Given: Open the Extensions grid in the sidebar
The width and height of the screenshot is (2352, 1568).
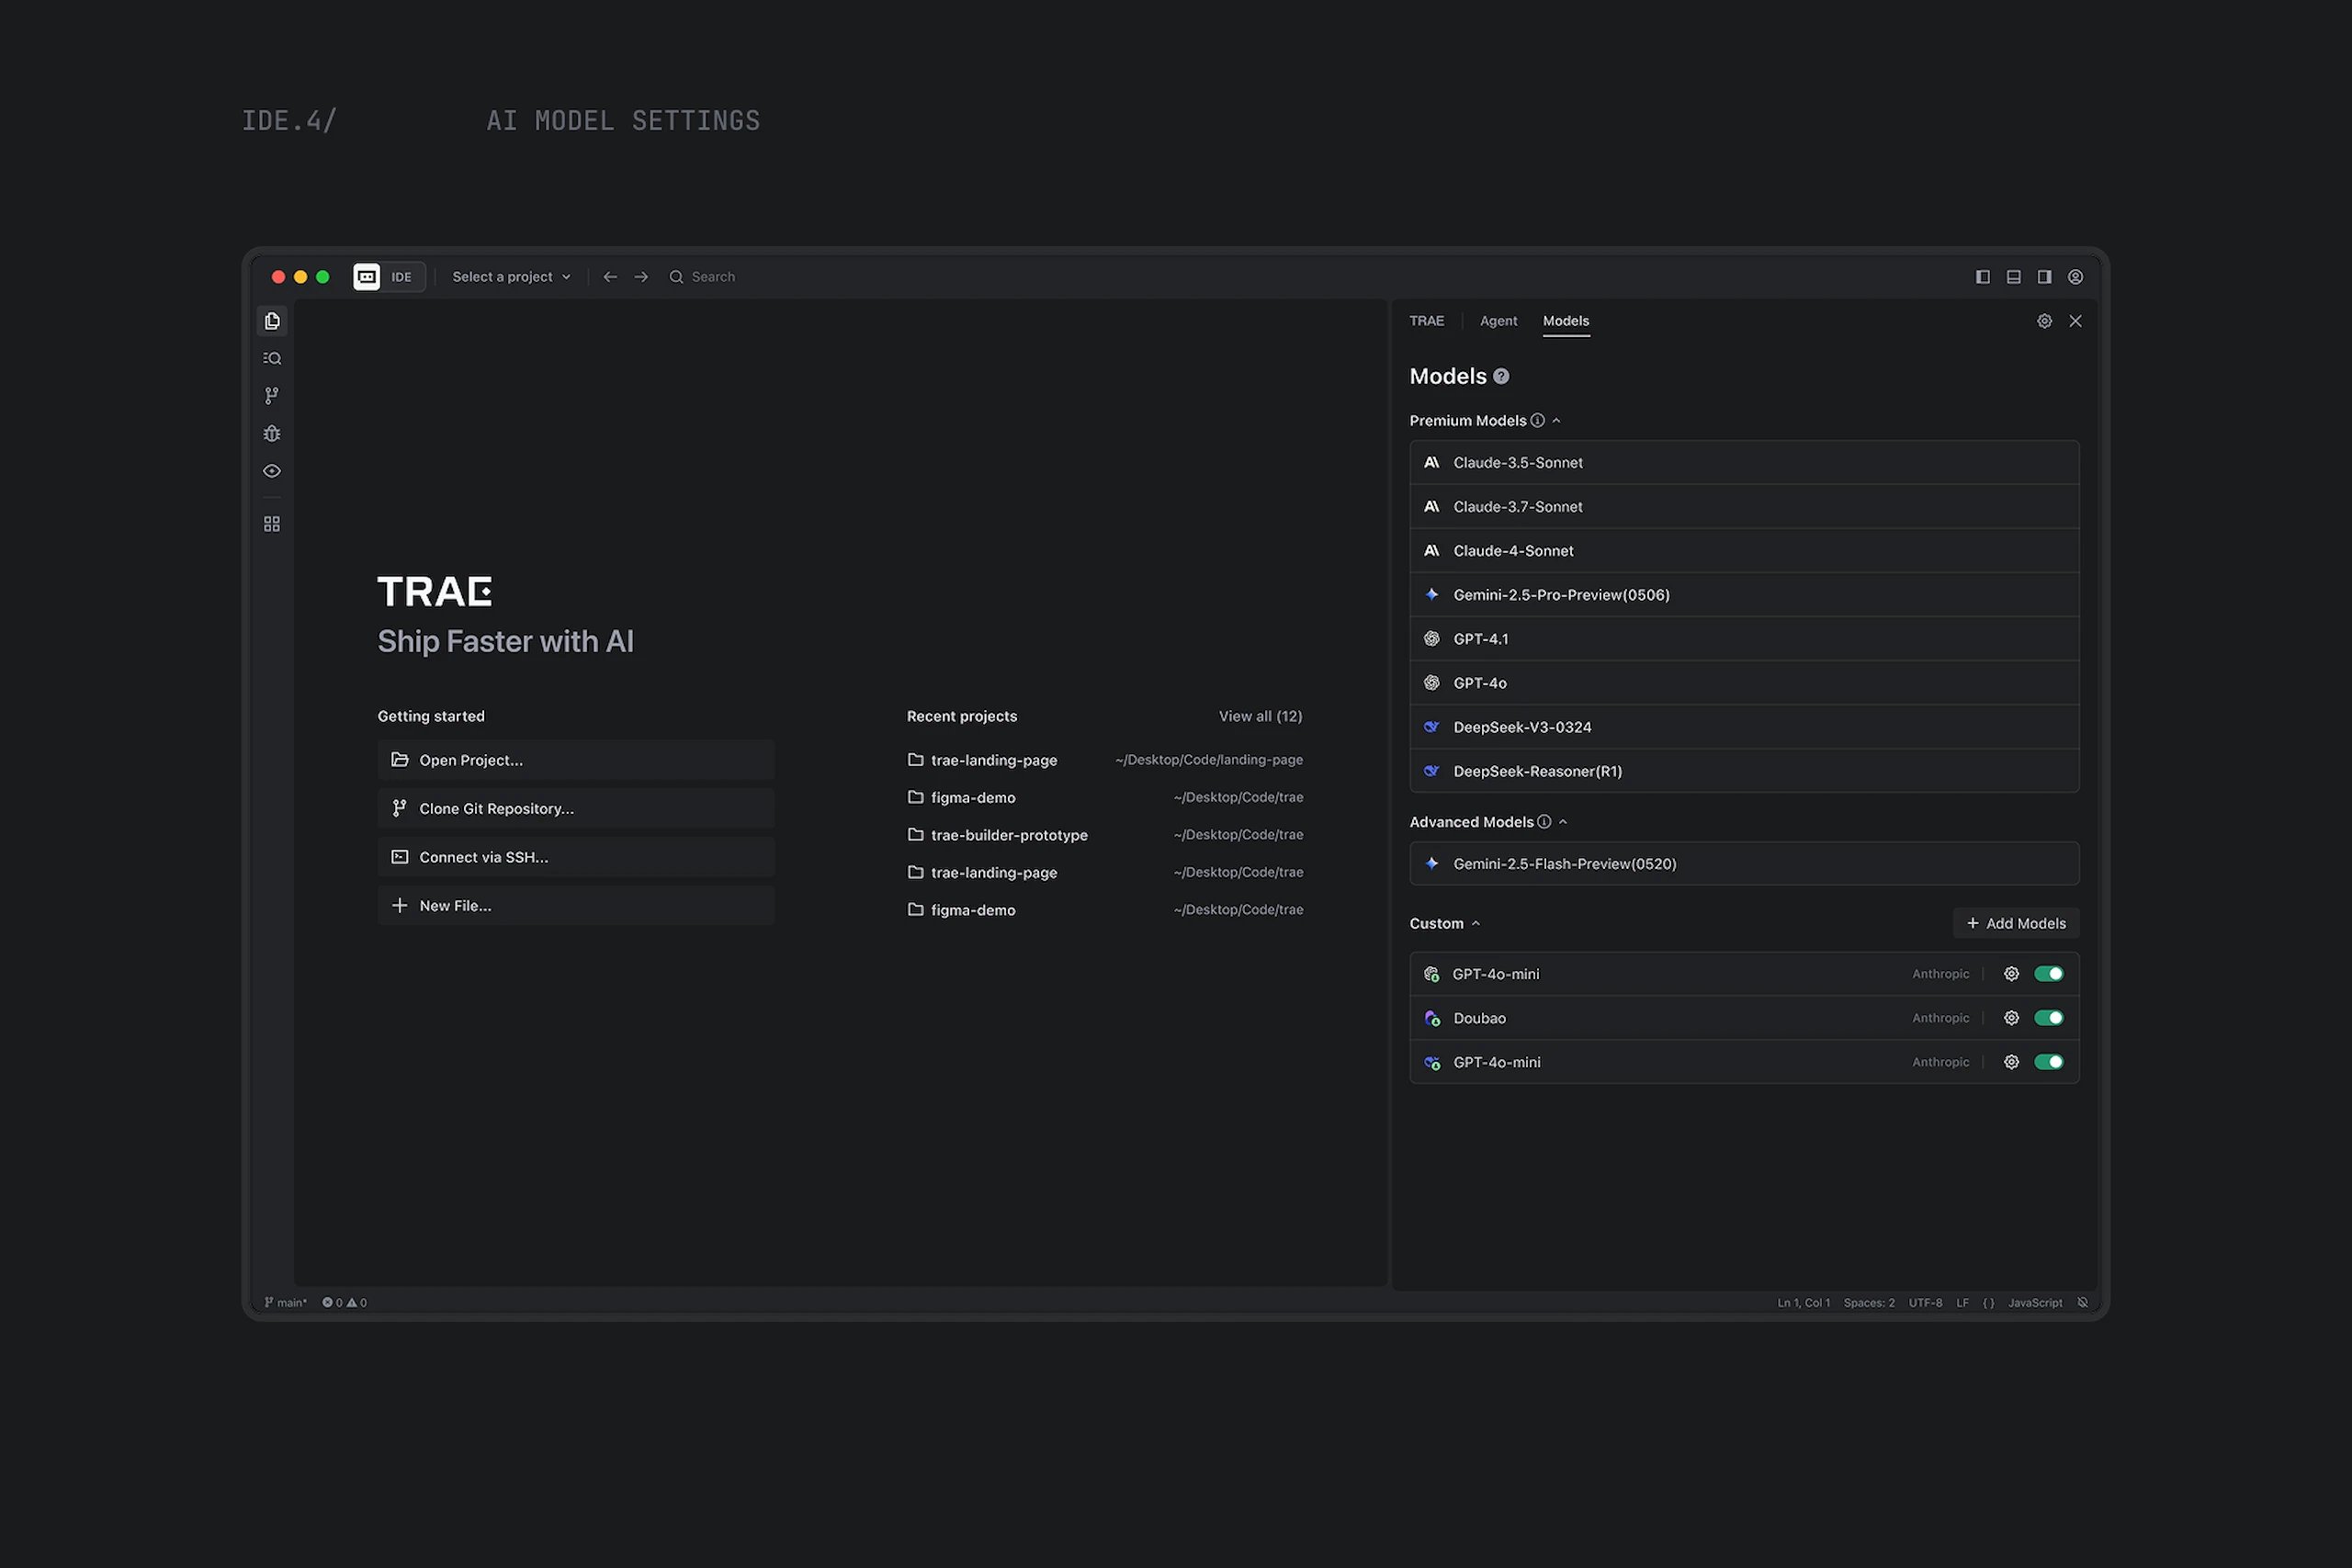Looking at the screenshot, I should pyautogui.click(x=272, y=524).
